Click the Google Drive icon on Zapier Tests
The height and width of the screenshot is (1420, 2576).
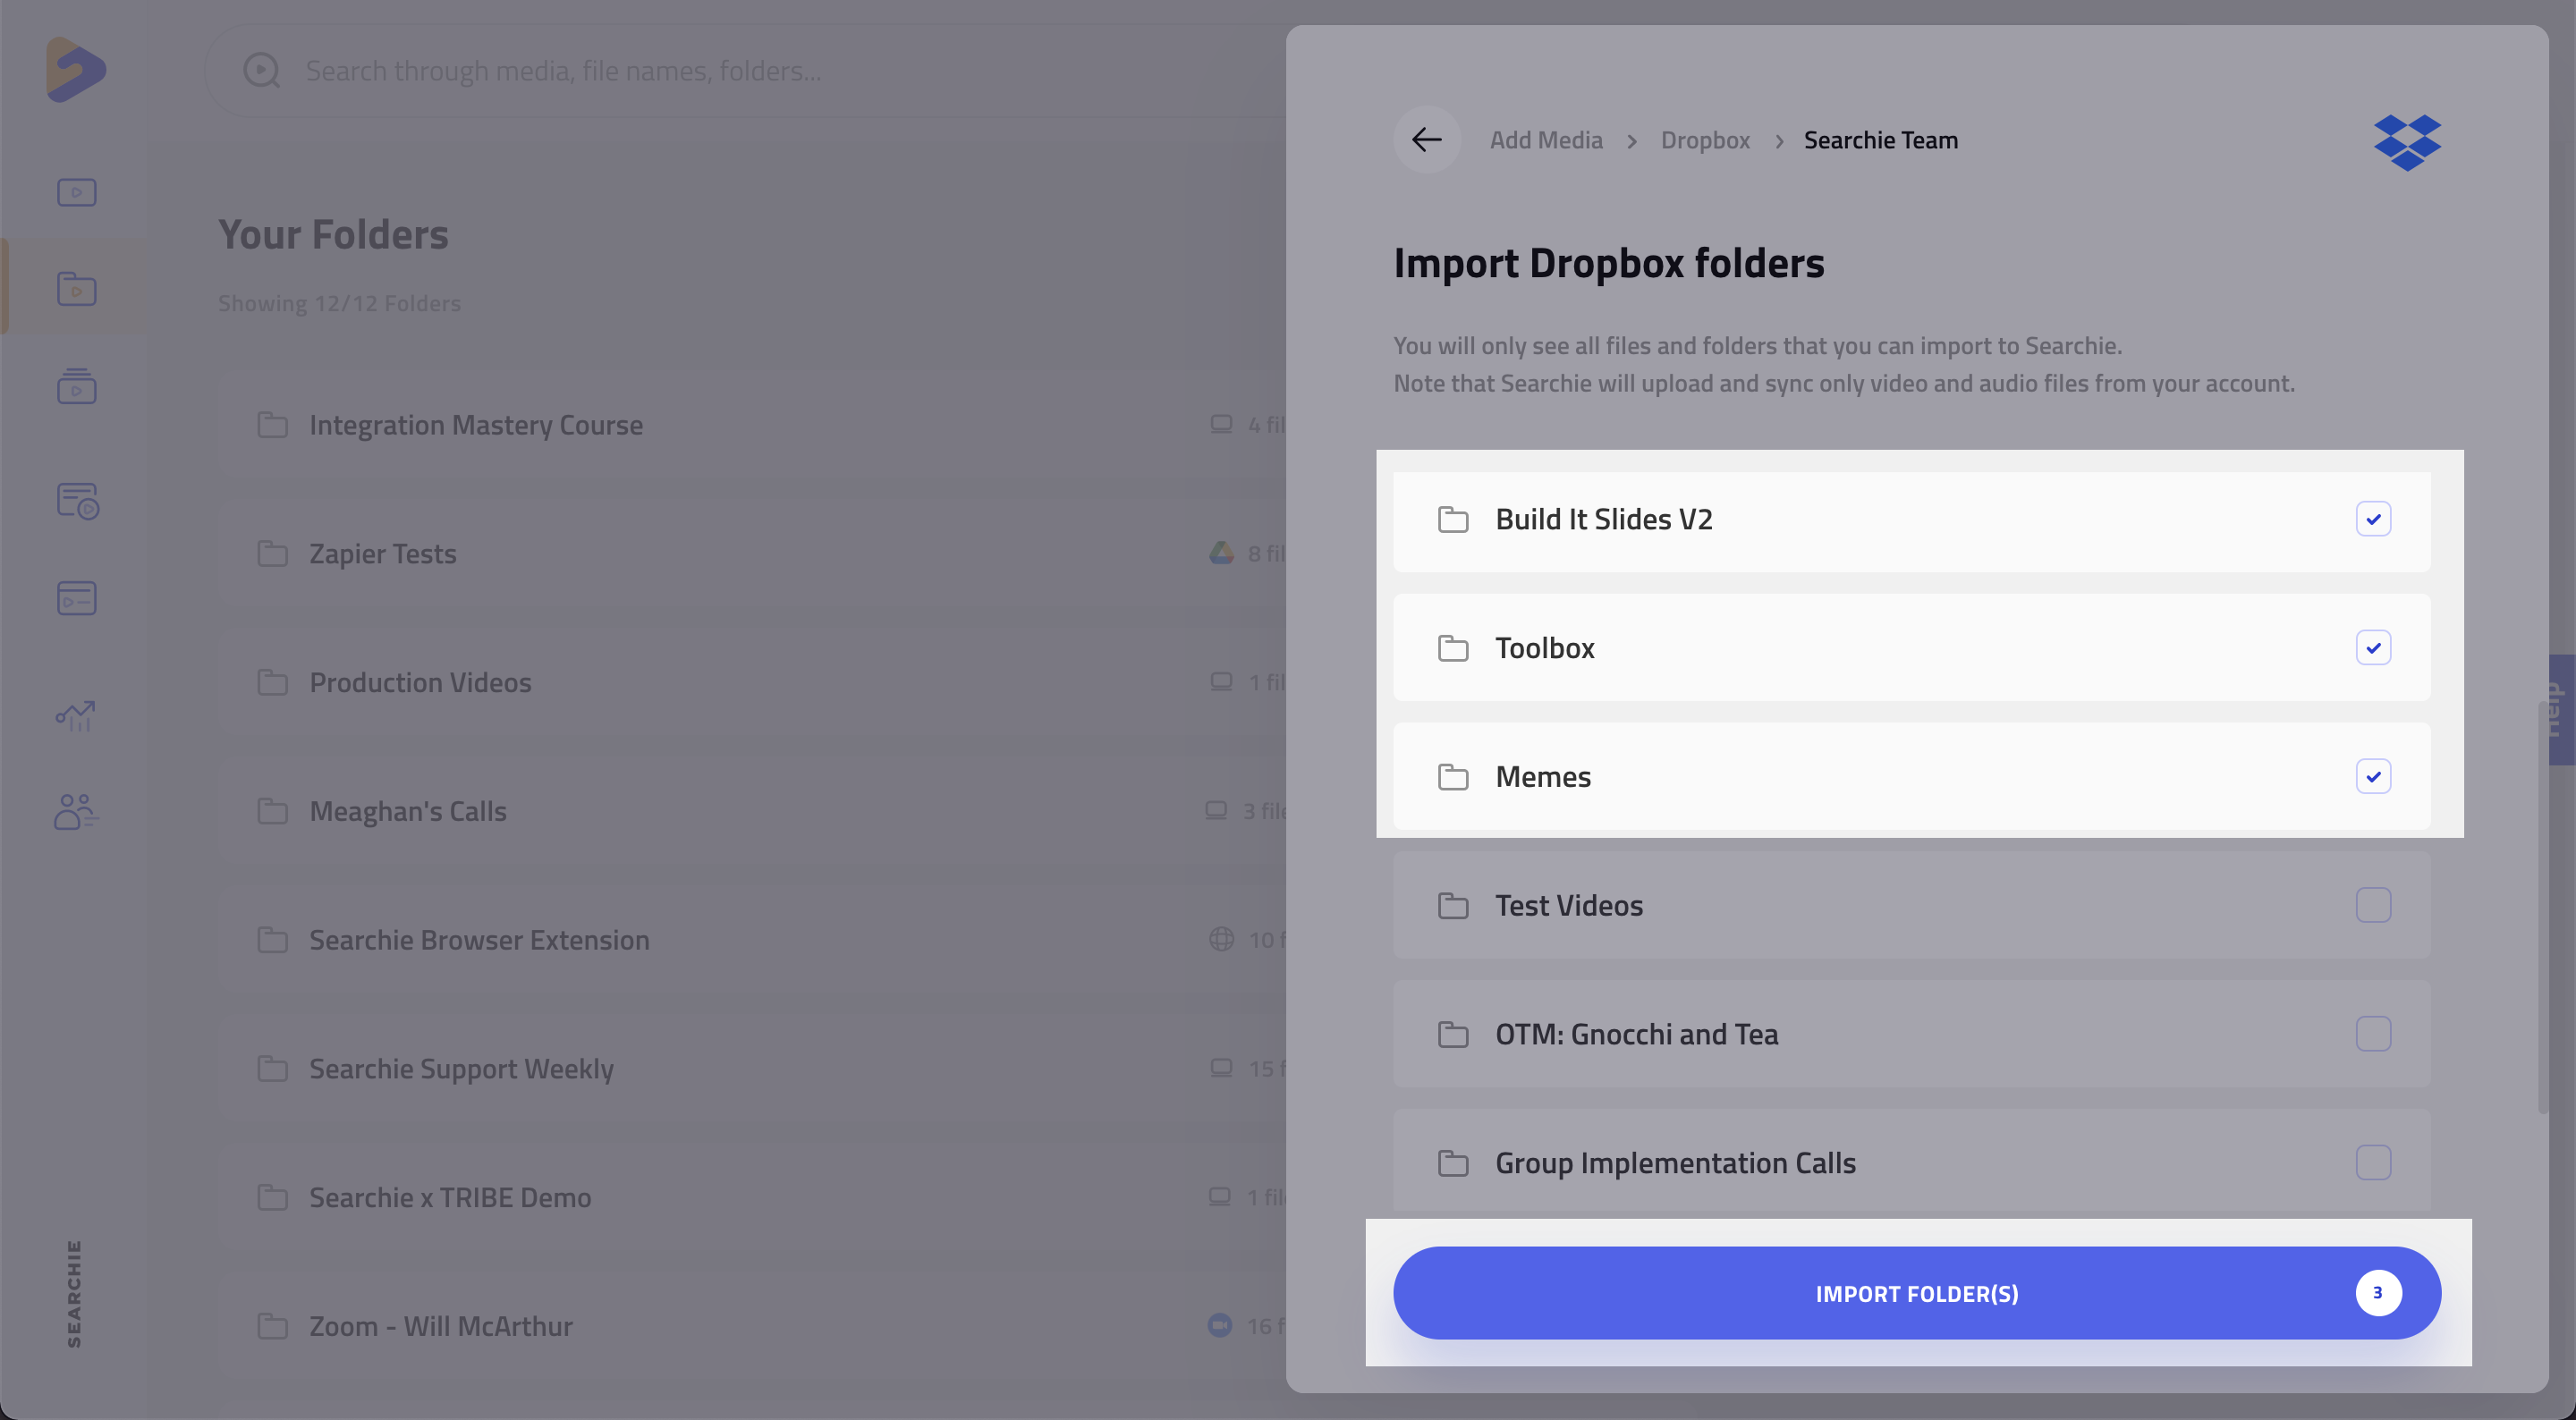coord(1221,552)
